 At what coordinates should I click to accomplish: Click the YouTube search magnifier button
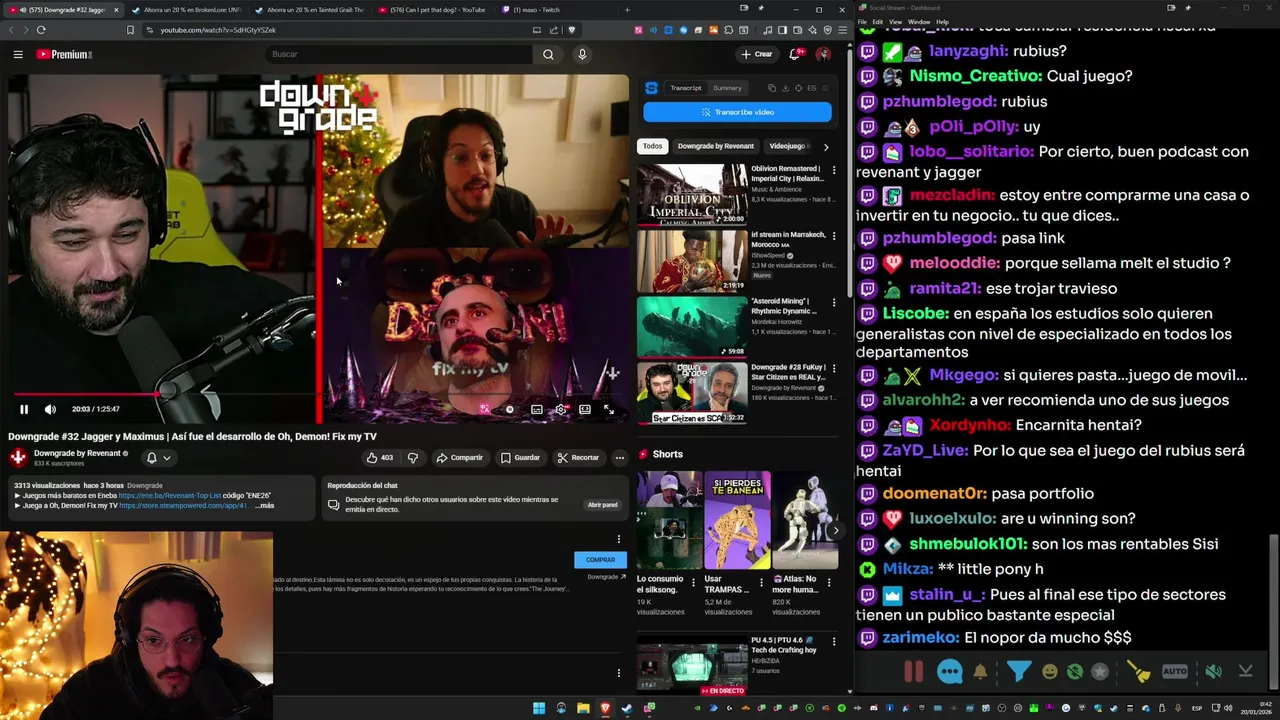548,54
